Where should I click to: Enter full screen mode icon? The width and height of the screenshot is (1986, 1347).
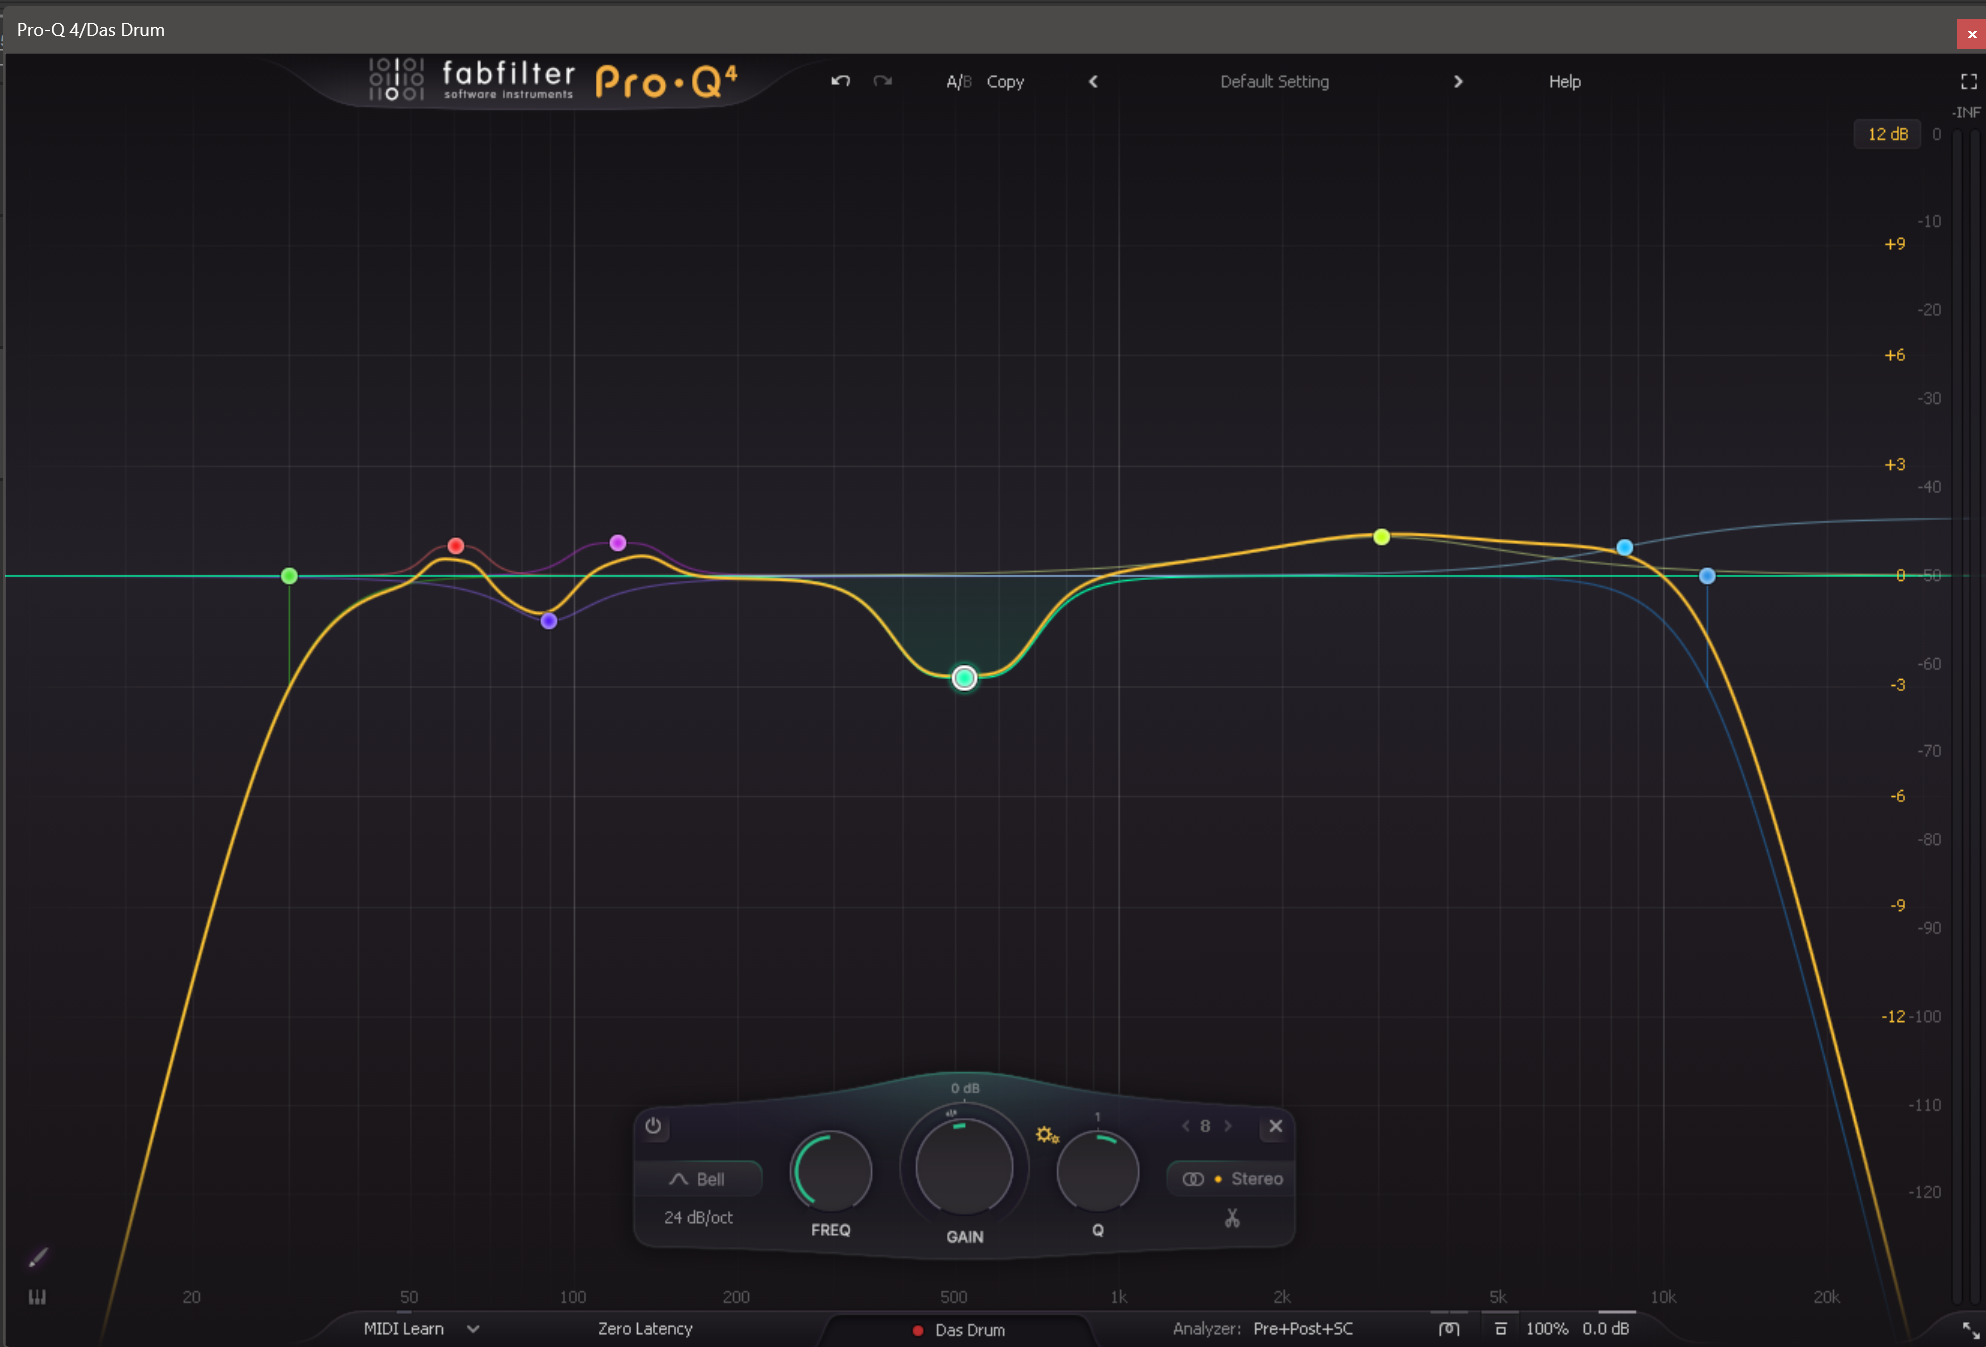(x=1968, y=82)
